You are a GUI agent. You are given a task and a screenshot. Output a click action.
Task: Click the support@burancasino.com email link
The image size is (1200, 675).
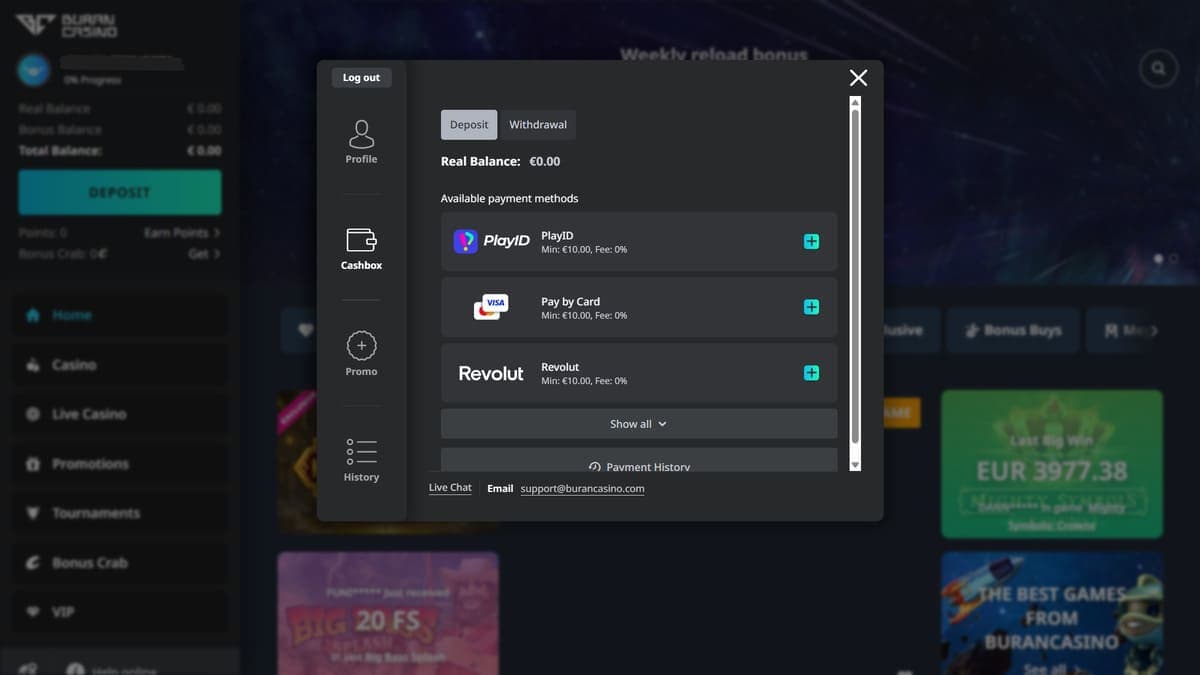pyautogui.click(x=582, y=489)
